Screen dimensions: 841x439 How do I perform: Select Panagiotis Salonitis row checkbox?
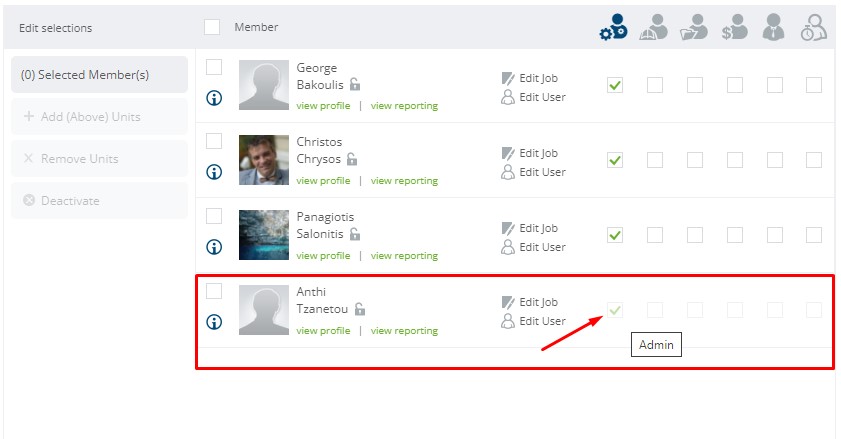tap(214, 216)
